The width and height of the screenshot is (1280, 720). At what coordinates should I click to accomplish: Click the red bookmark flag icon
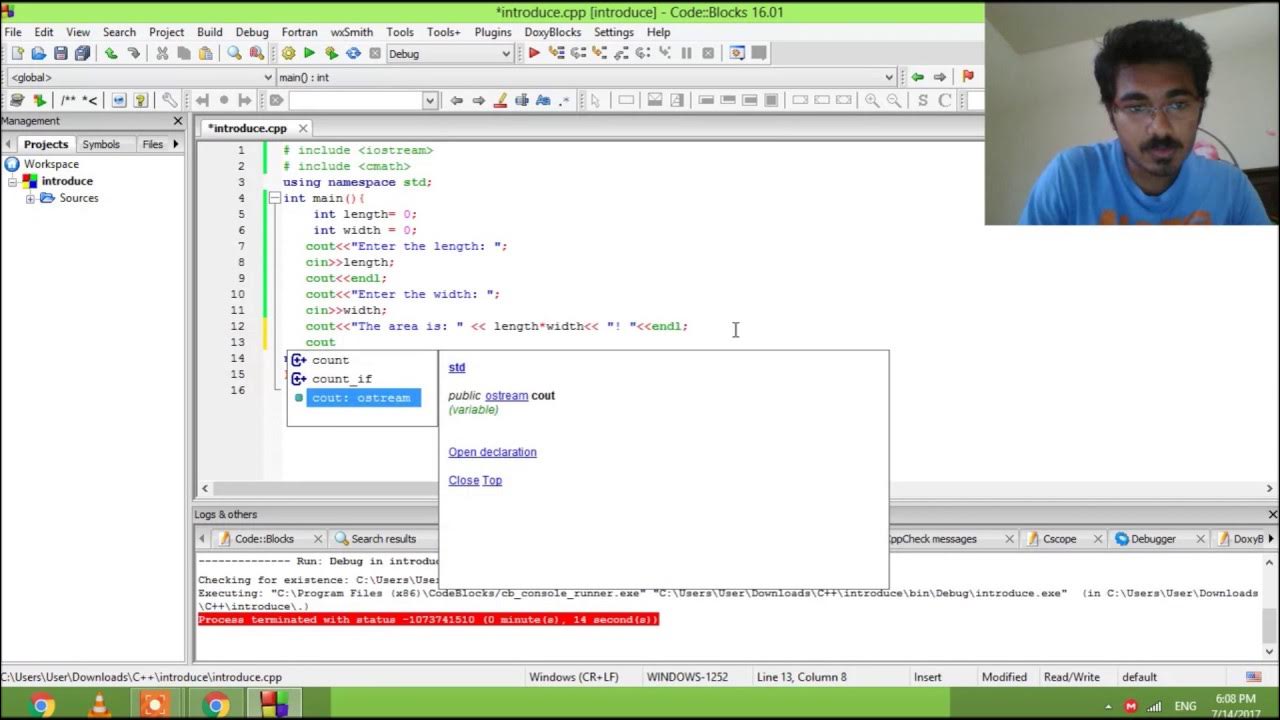968,77
